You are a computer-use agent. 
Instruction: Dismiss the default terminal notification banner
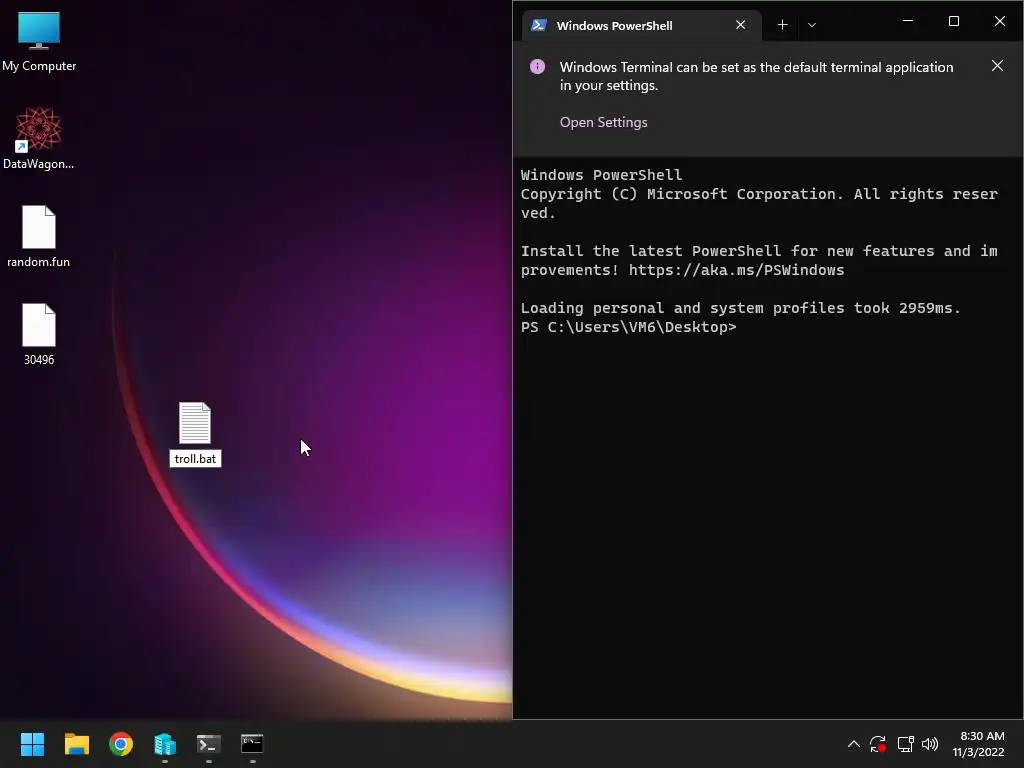pyautogui.click(x=997, y=66)
